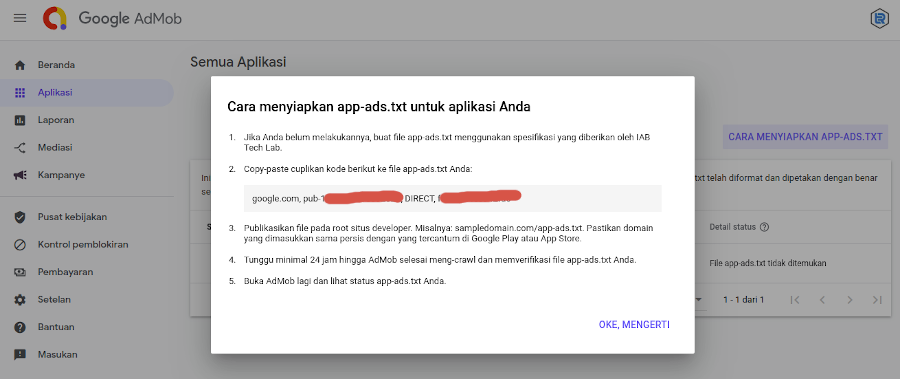Click the Laporan chart icon
900x379 pixels.
pos(20,120)
